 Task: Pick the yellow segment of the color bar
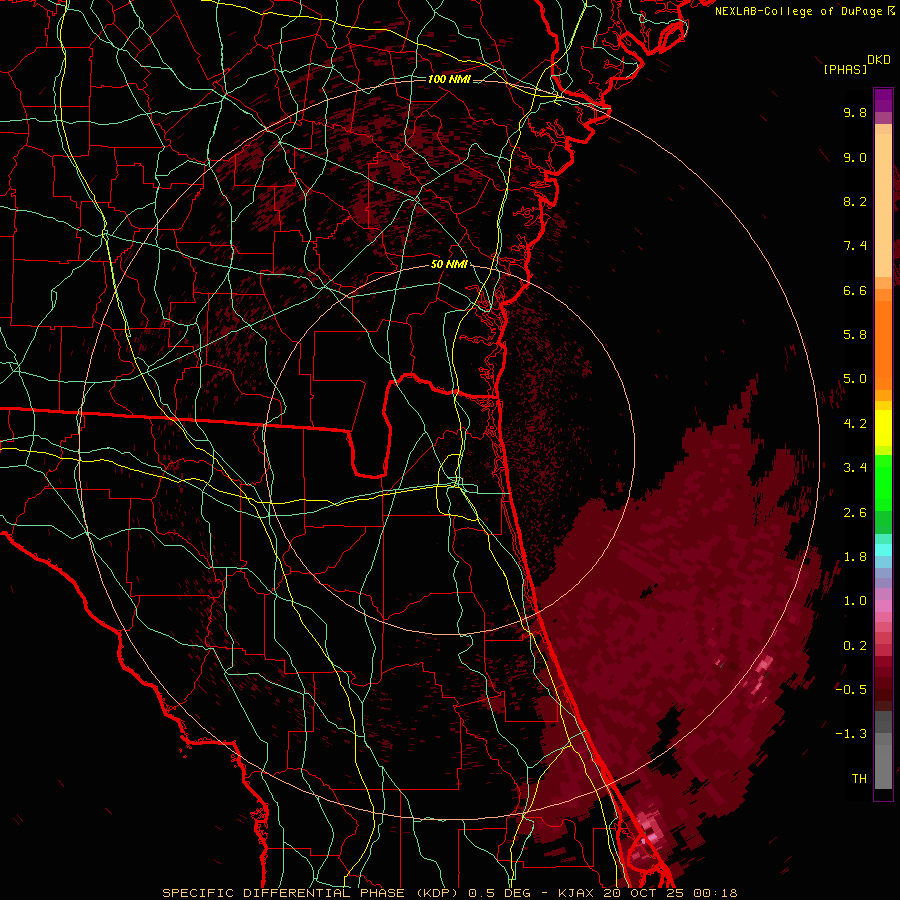(883, 428)
